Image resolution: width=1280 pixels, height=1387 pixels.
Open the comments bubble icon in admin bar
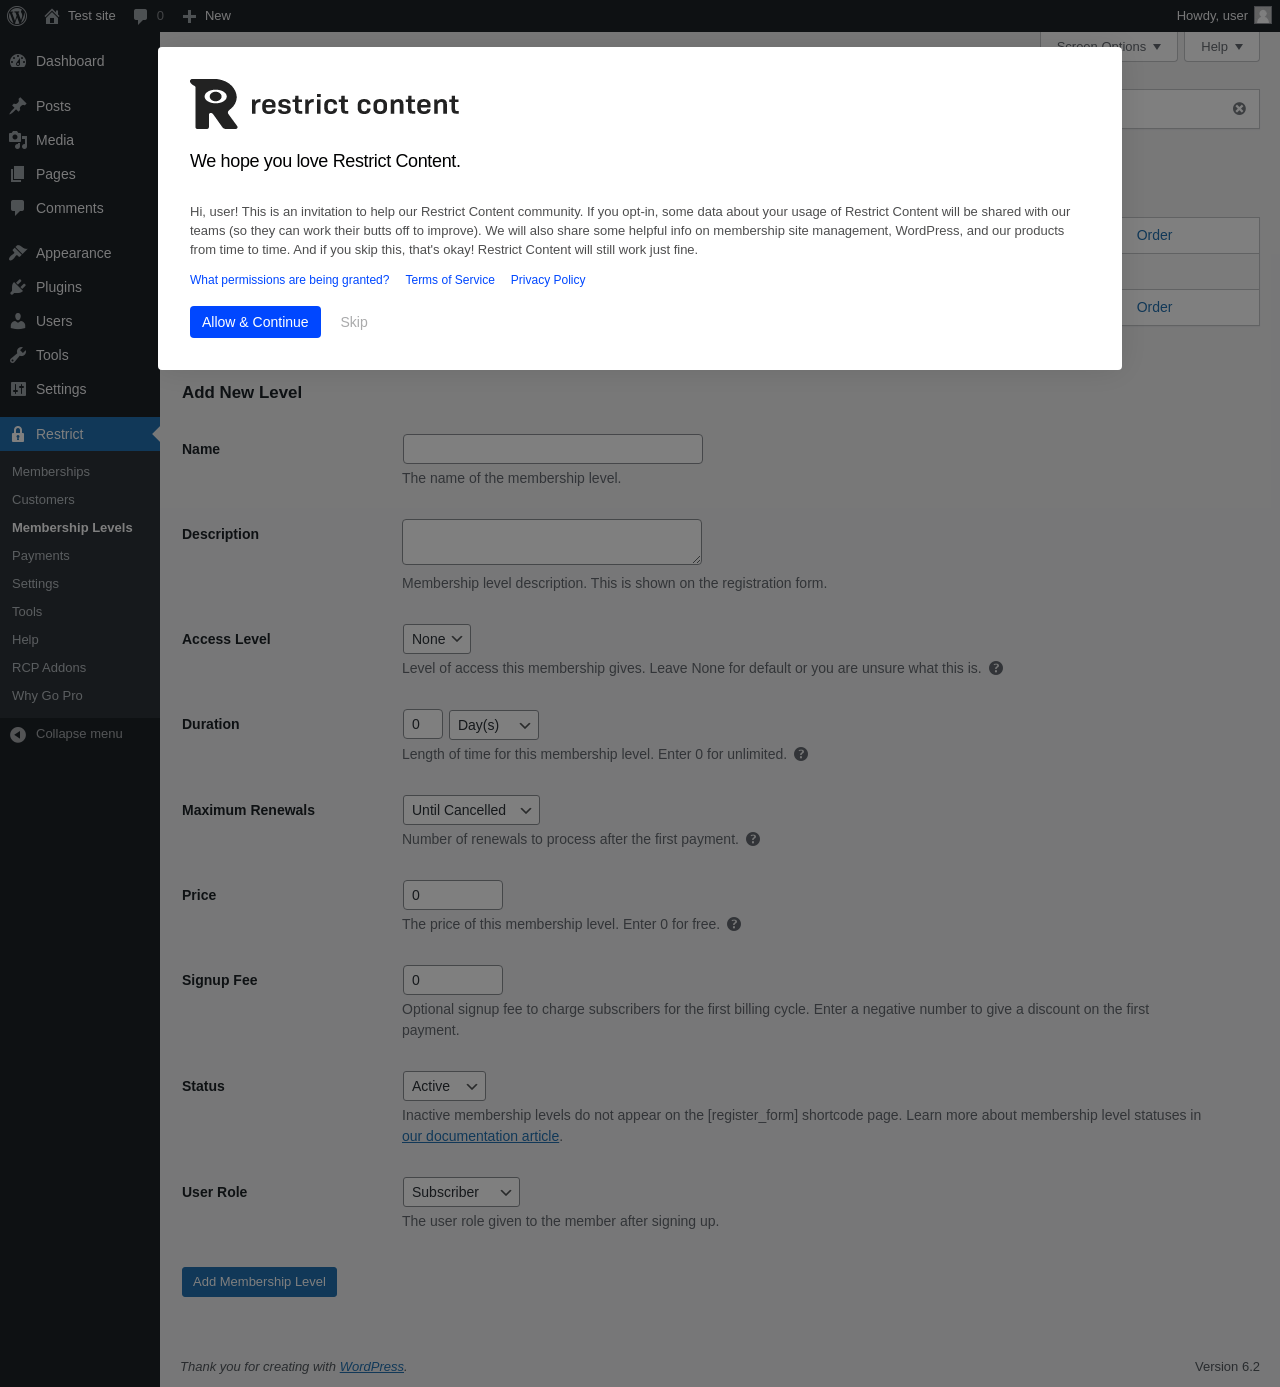(x=140, y=16)
